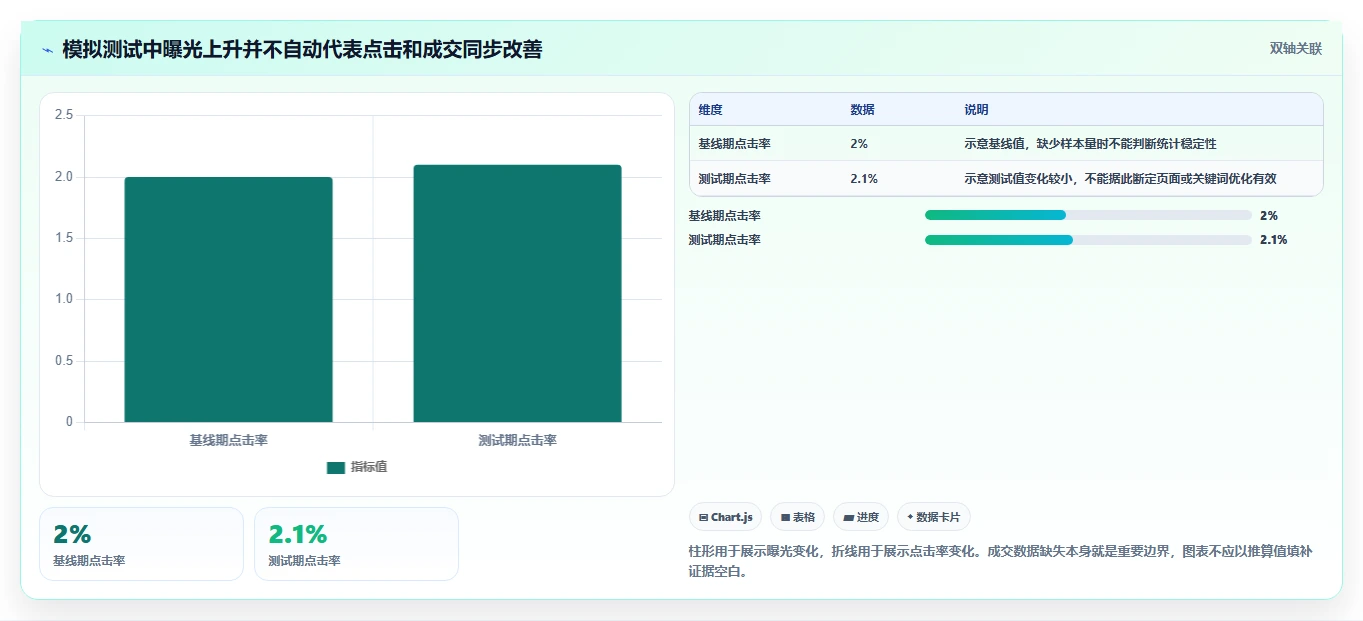
Task: Click the 测试期点击率 bar in chart
Action: pos(517,293)
